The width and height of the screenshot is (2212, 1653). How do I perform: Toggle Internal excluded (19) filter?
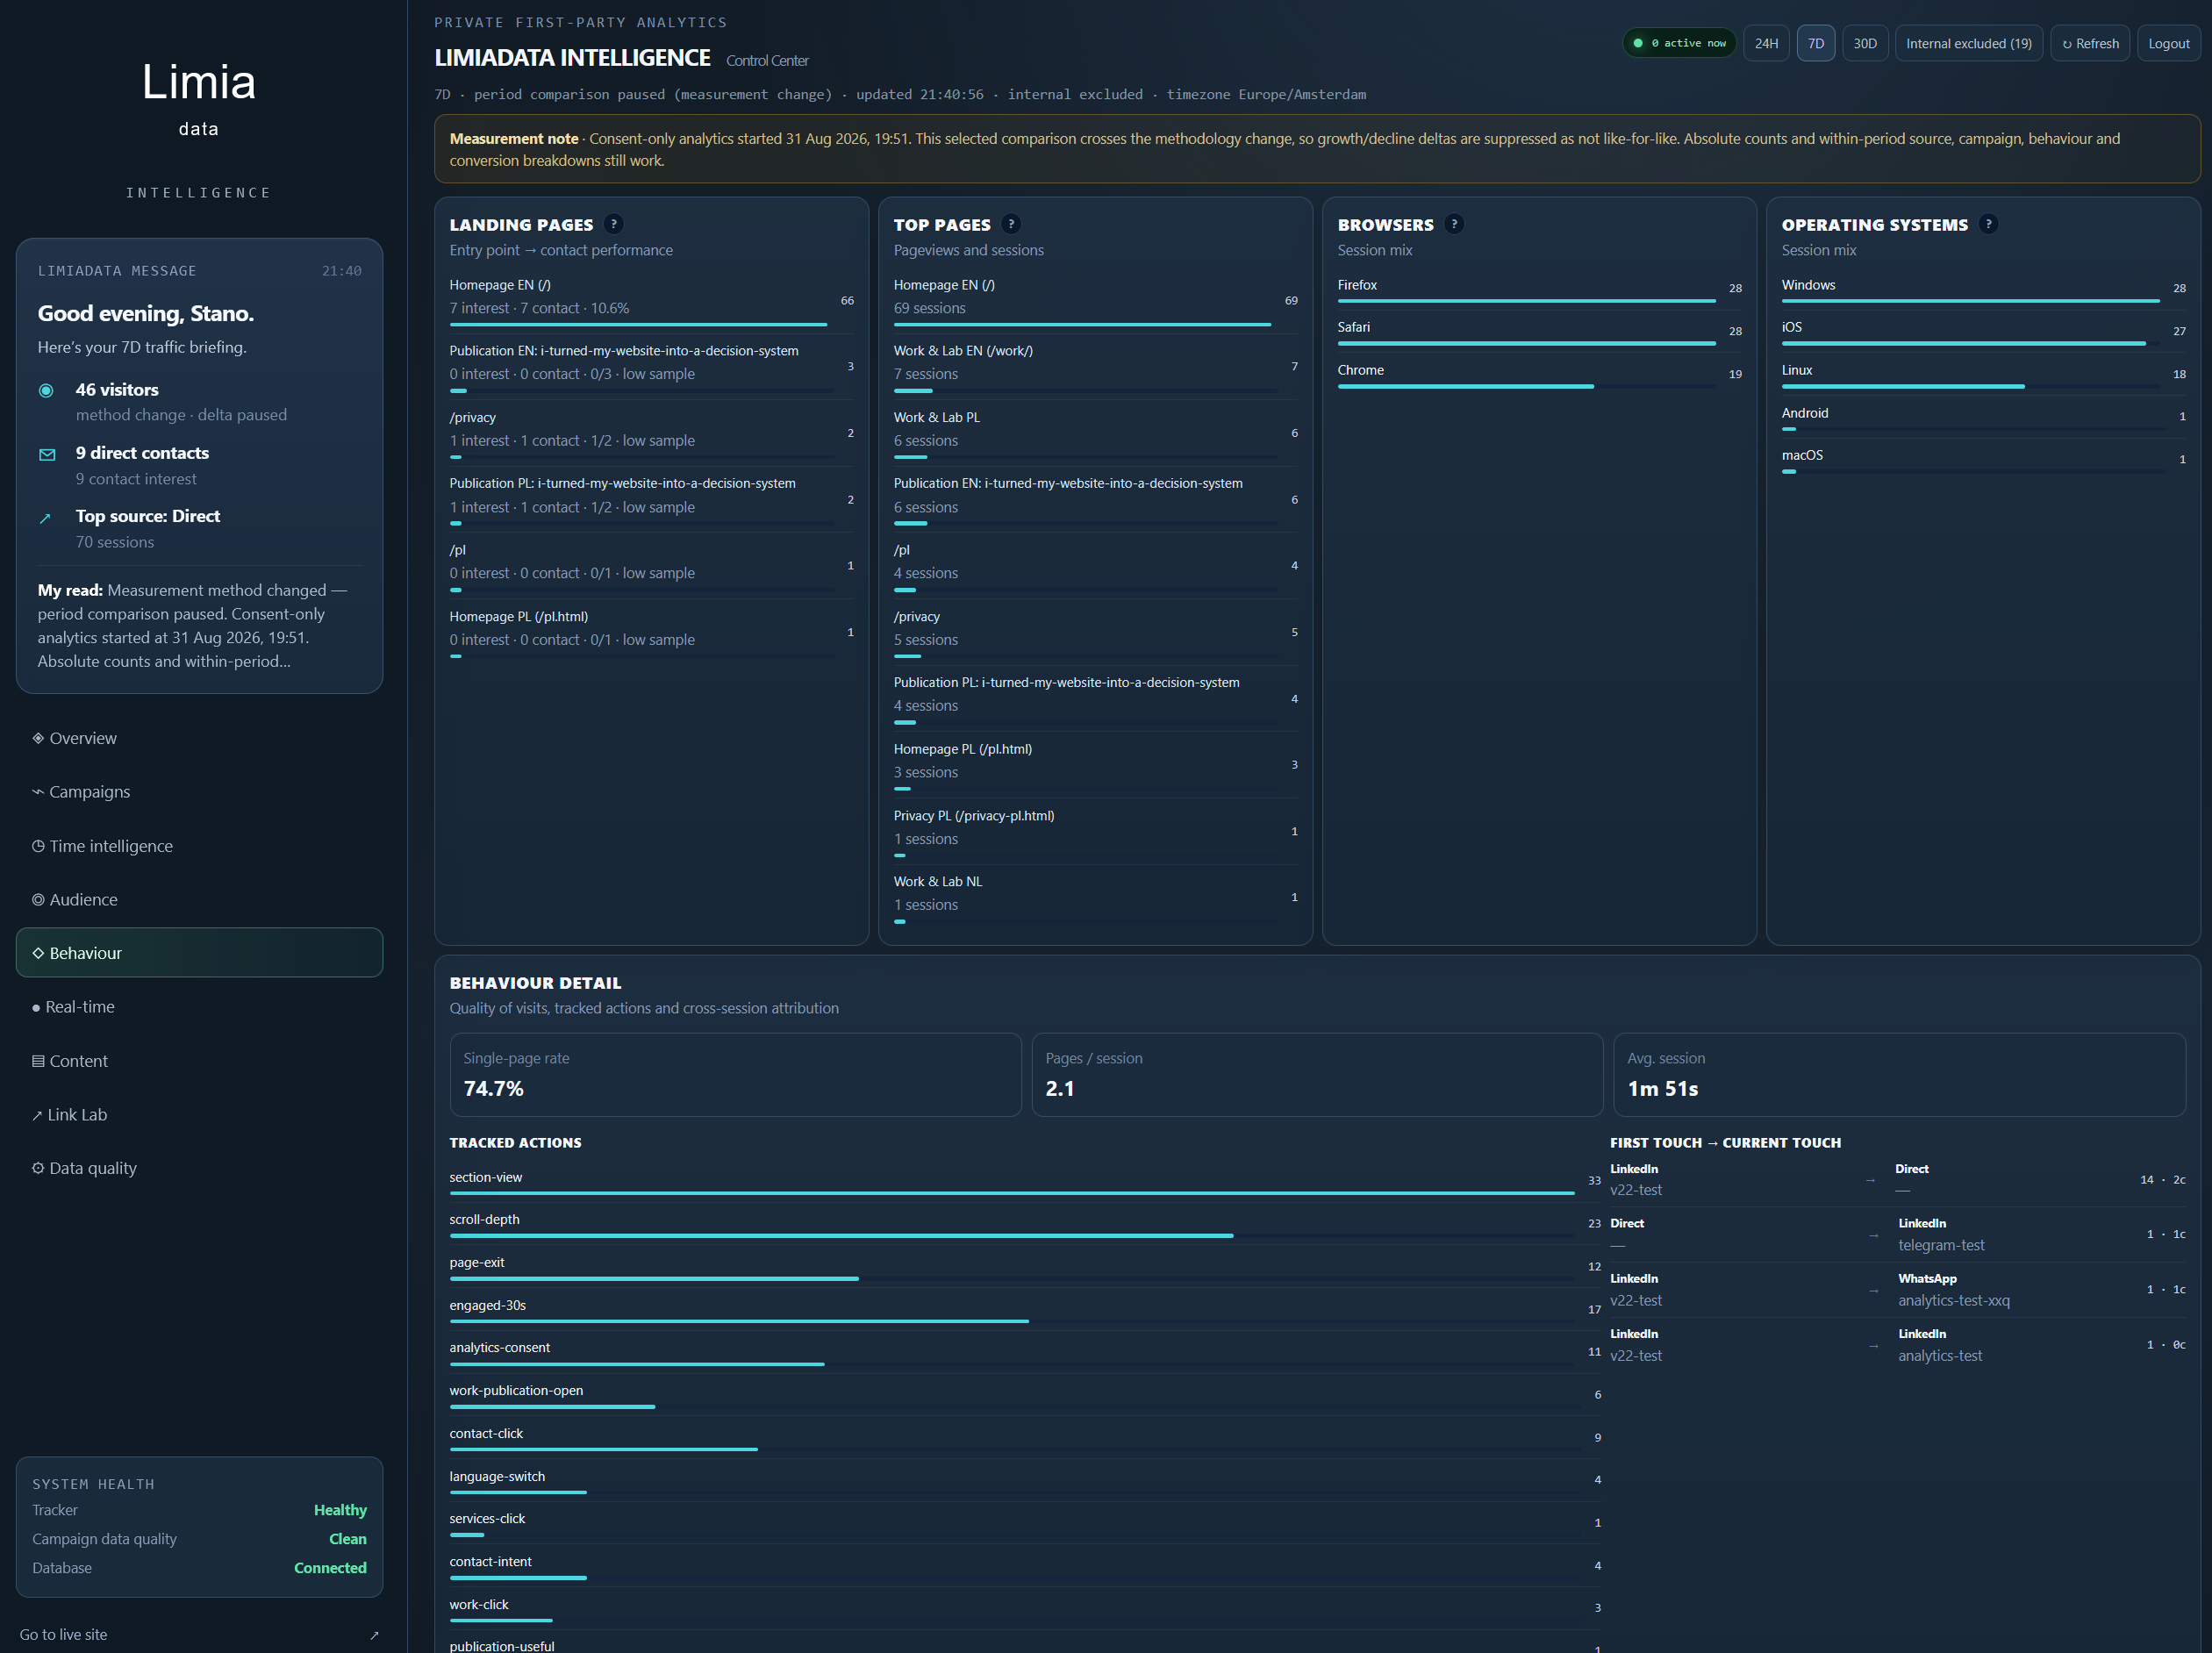coord(1968,43)
